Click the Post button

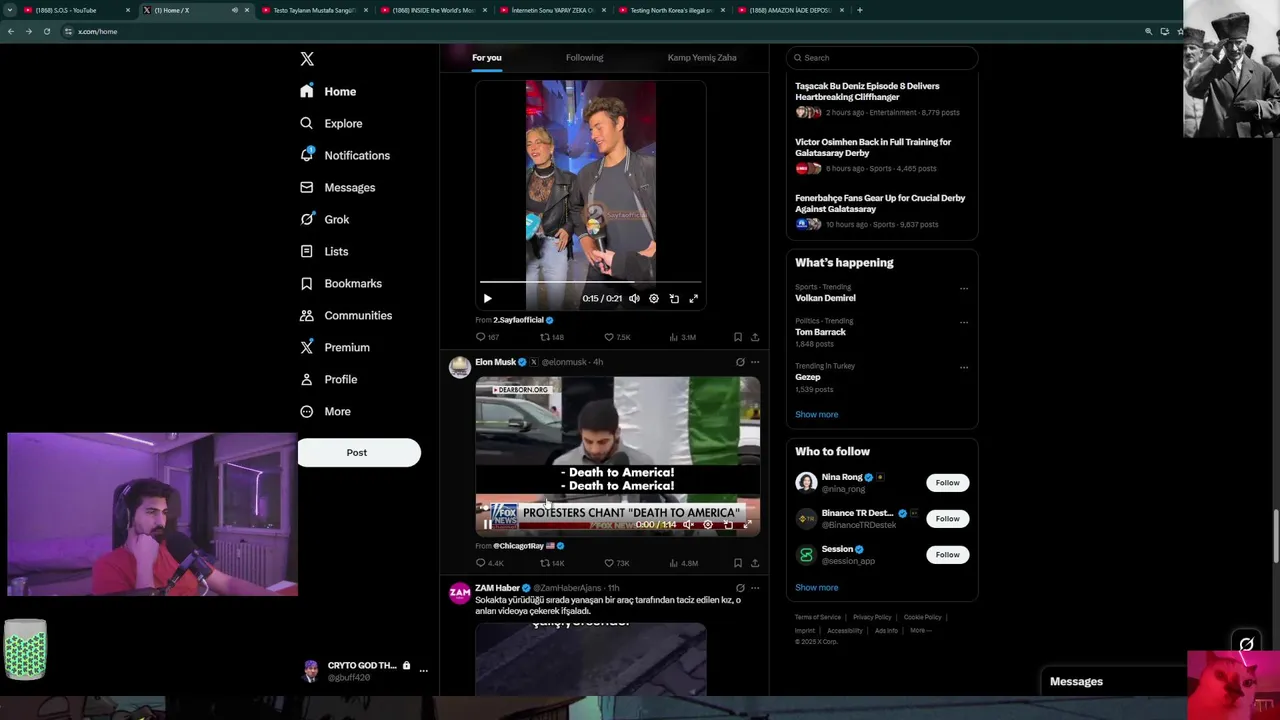[x=359, y=452]
